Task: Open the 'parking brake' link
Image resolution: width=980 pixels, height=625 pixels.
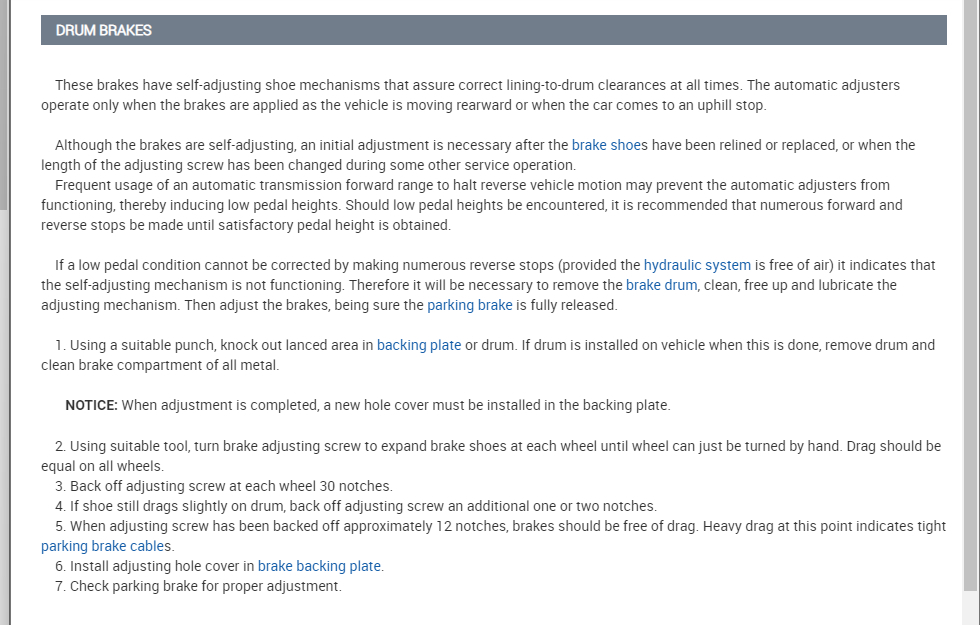Action: (x=469, y=305)
